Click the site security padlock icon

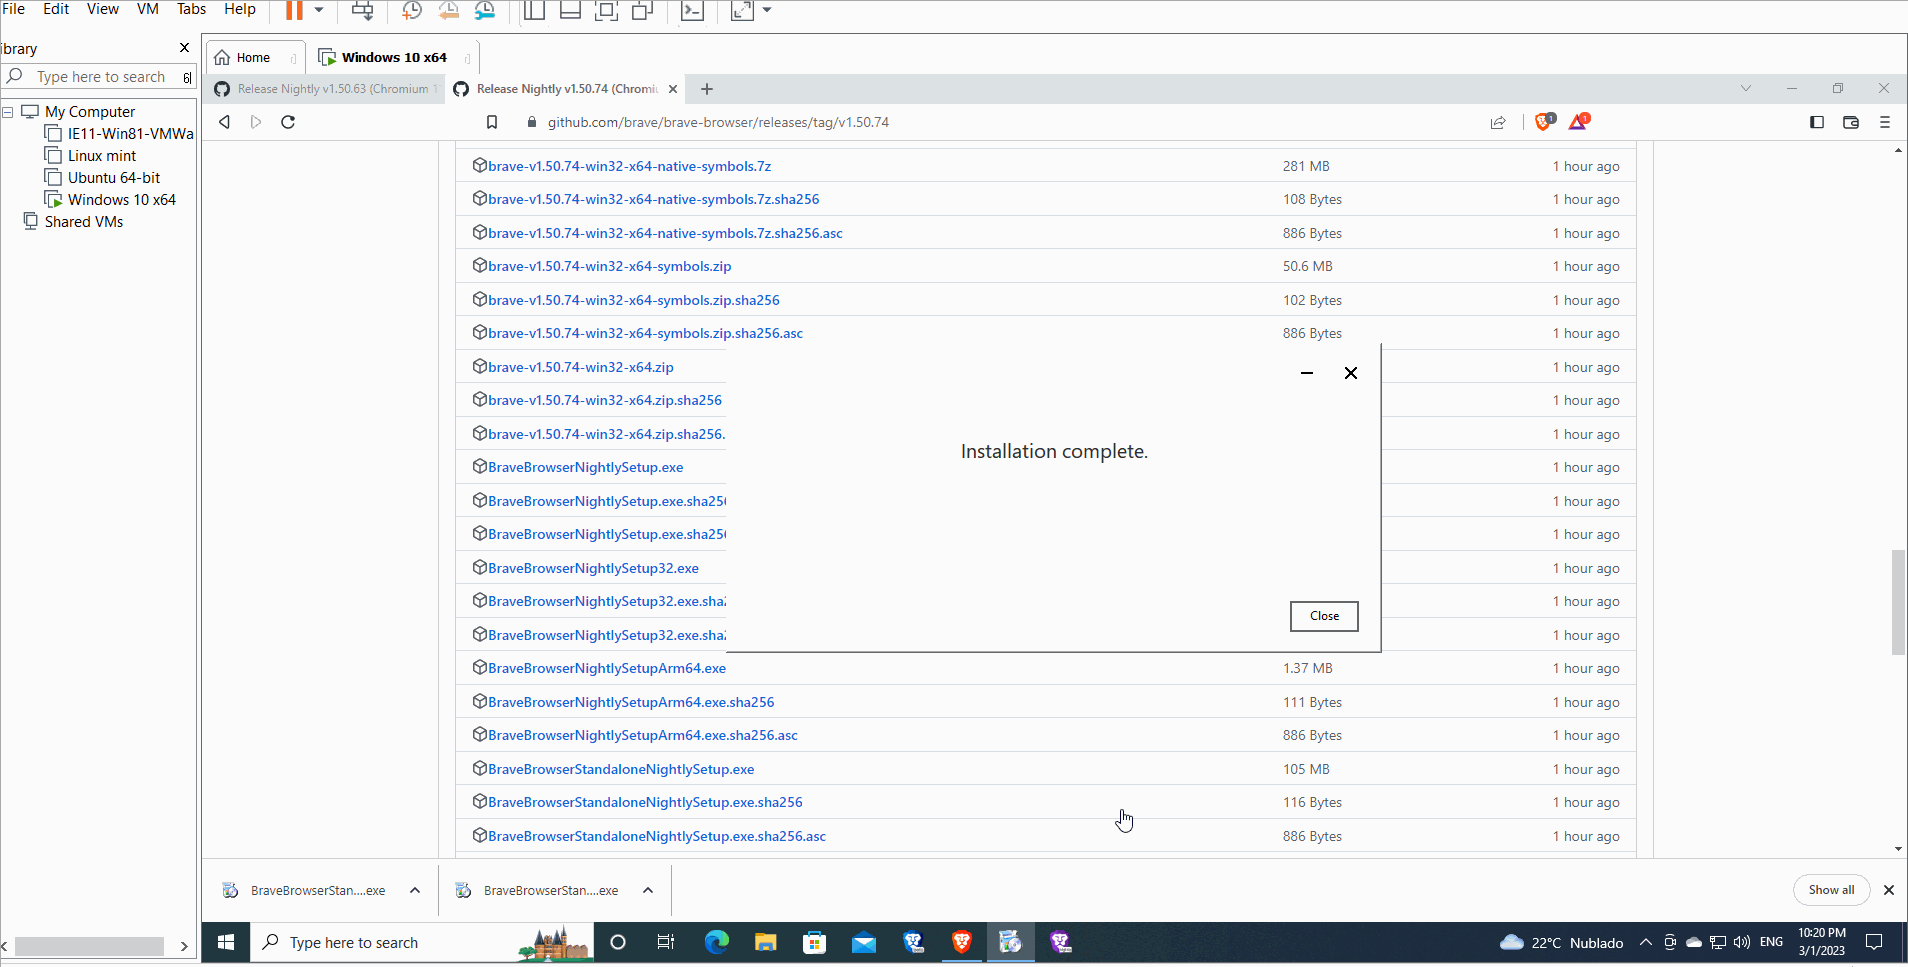click(x=531, y=122)
